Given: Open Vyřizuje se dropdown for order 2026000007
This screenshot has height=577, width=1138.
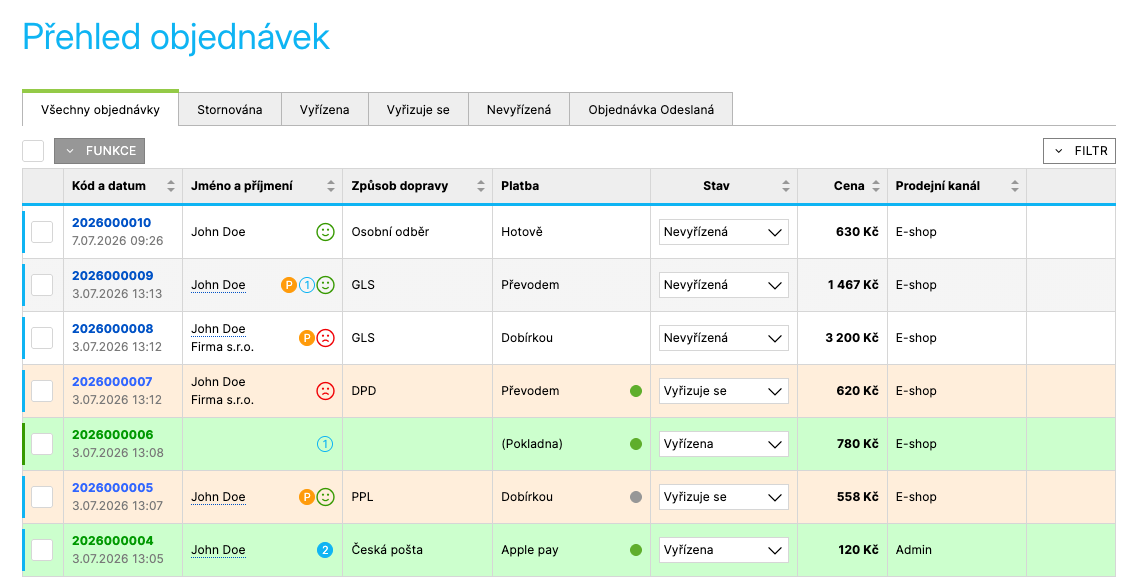Looking at the screenshot, I should click(724, 390).
